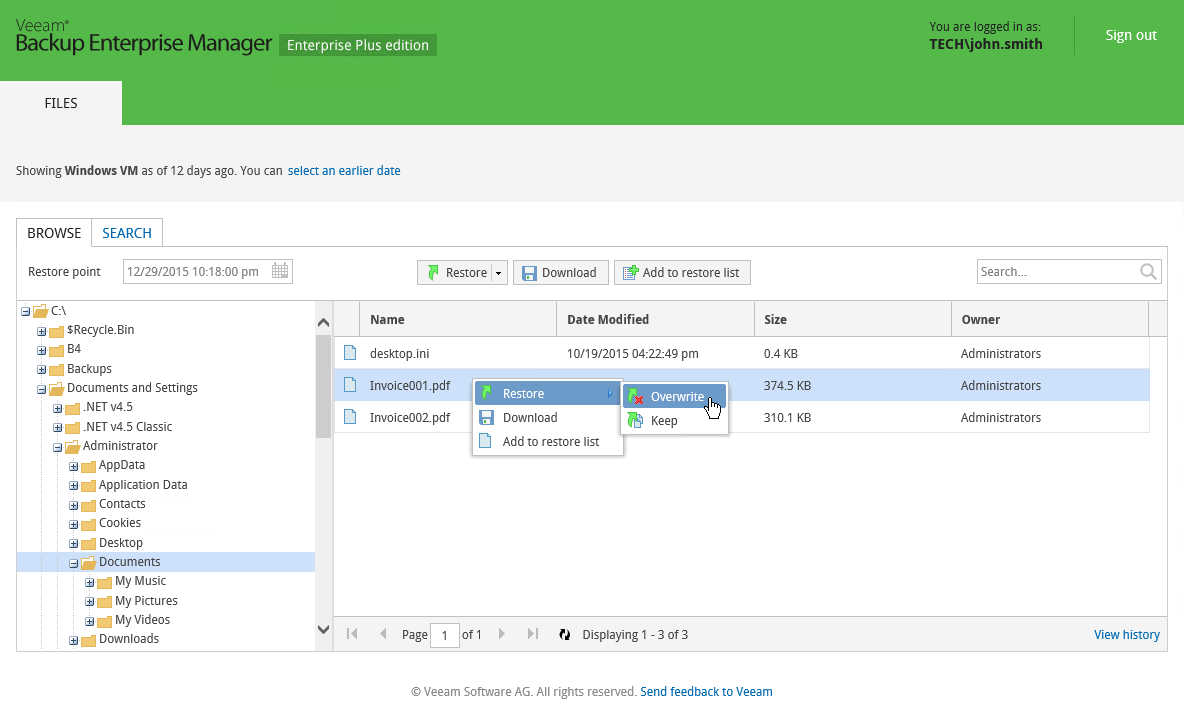The height and width of the screenshot is (708, 1184).
Task: Click the Backups folder icon
Action: click(x=57, y=369)
